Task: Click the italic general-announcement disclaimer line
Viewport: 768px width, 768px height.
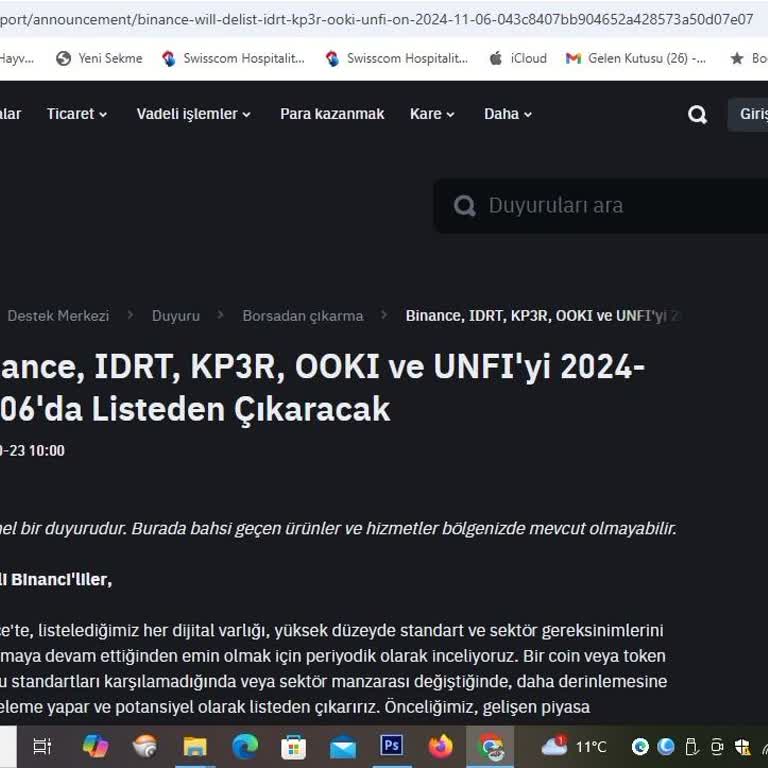Action: coord(338,529)
